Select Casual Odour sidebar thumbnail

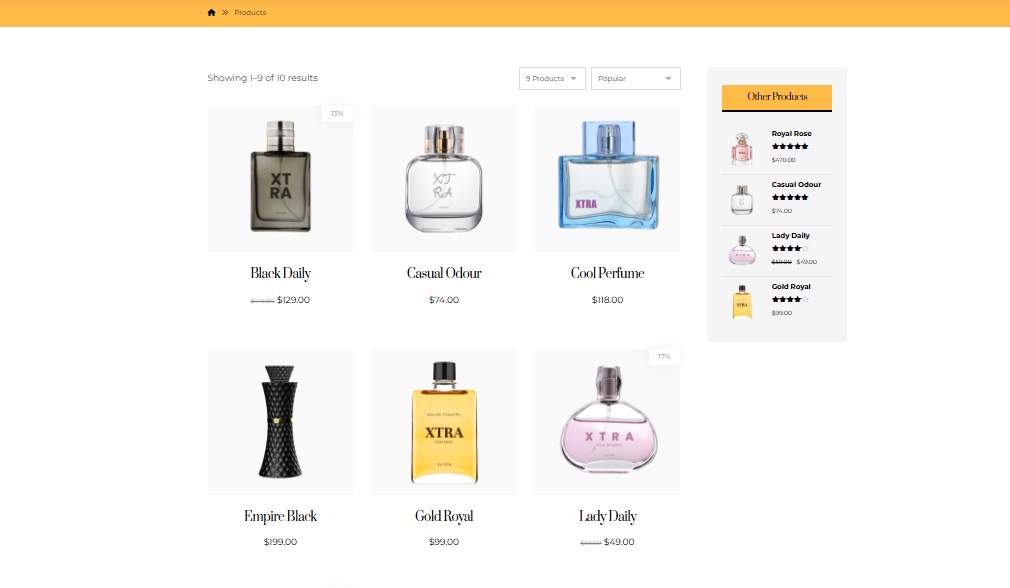pyautogui.click(x=741, y=199)
